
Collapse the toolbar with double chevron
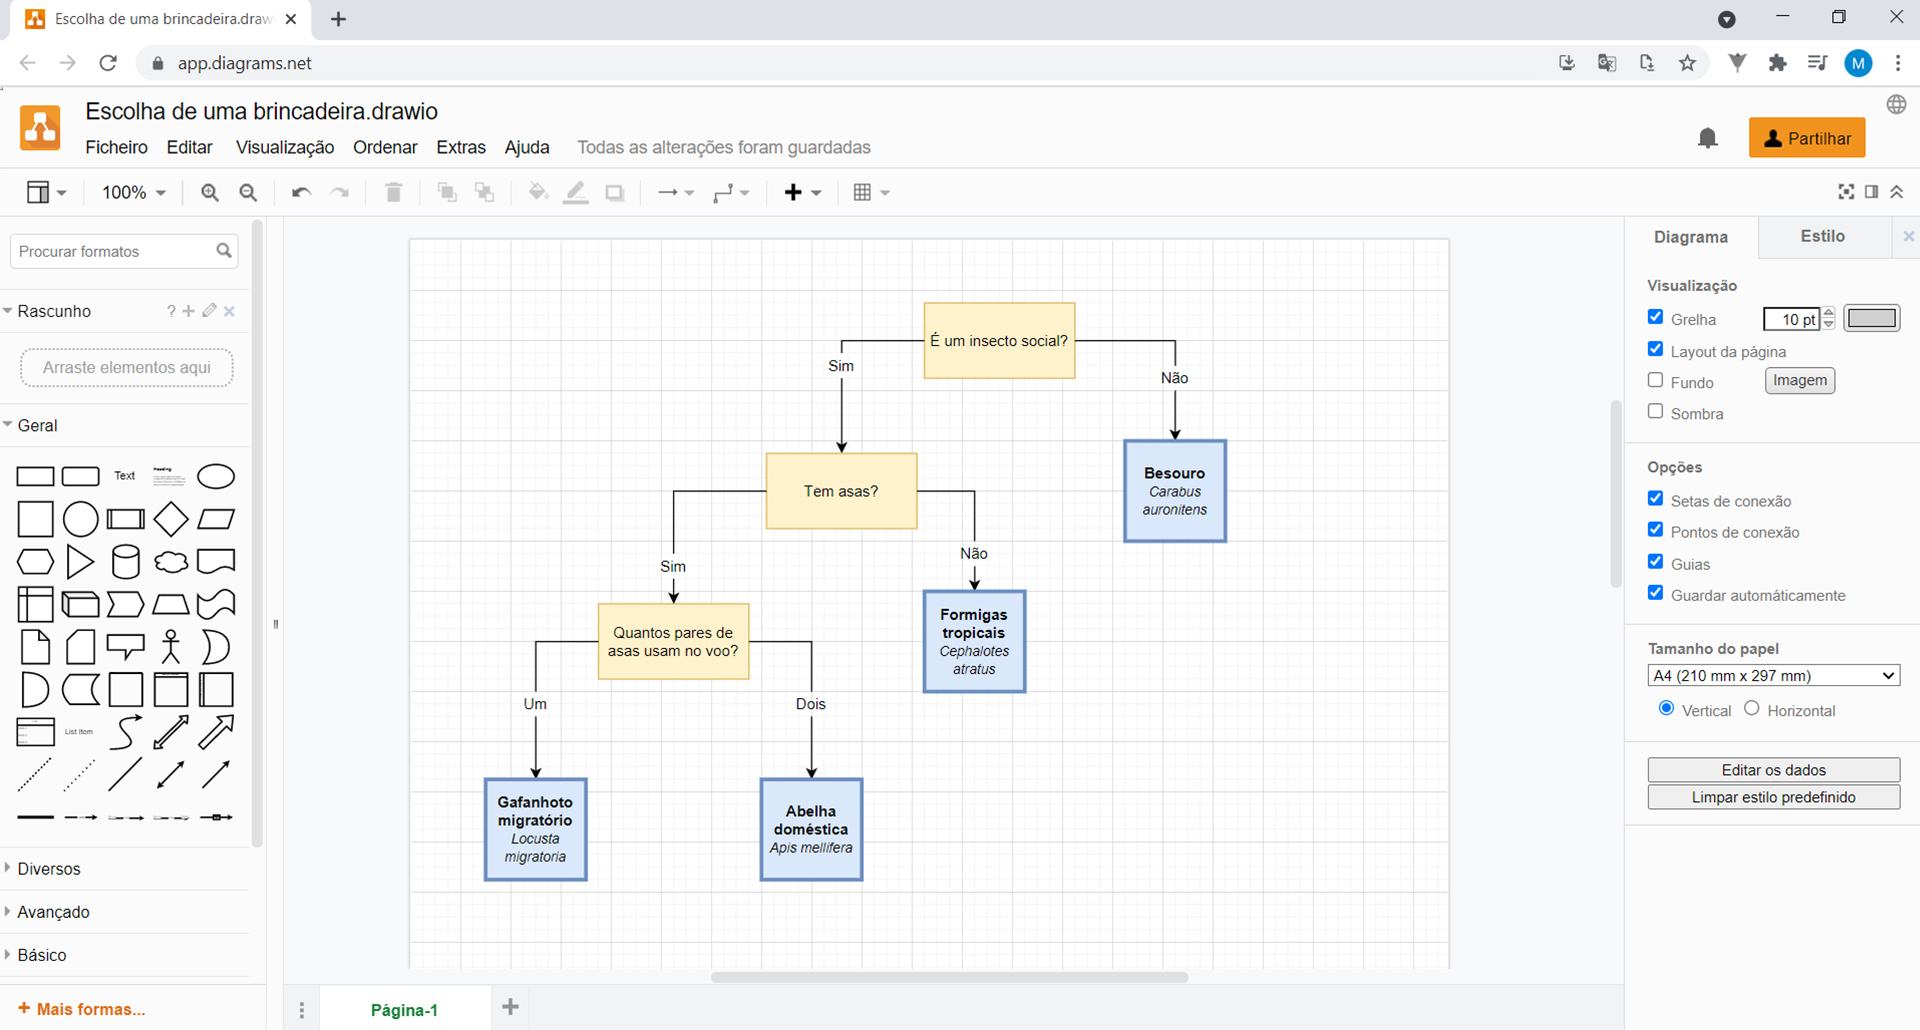click(x=1897, y=192)
